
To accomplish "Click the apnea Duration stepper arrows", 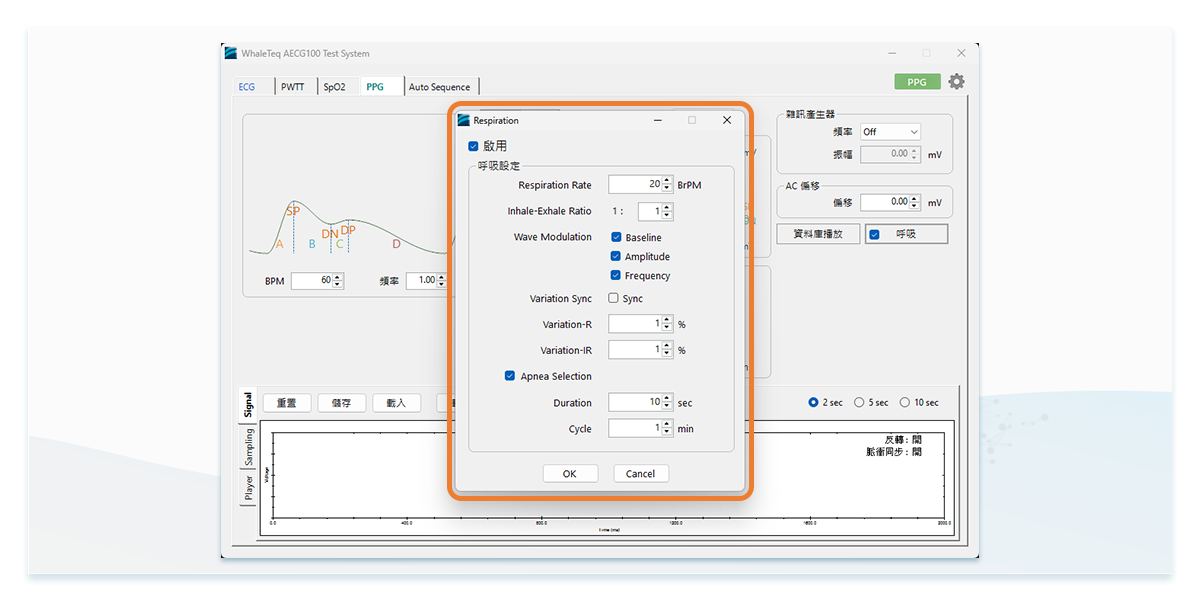I will pyautogui.click(x=667, y=402).
